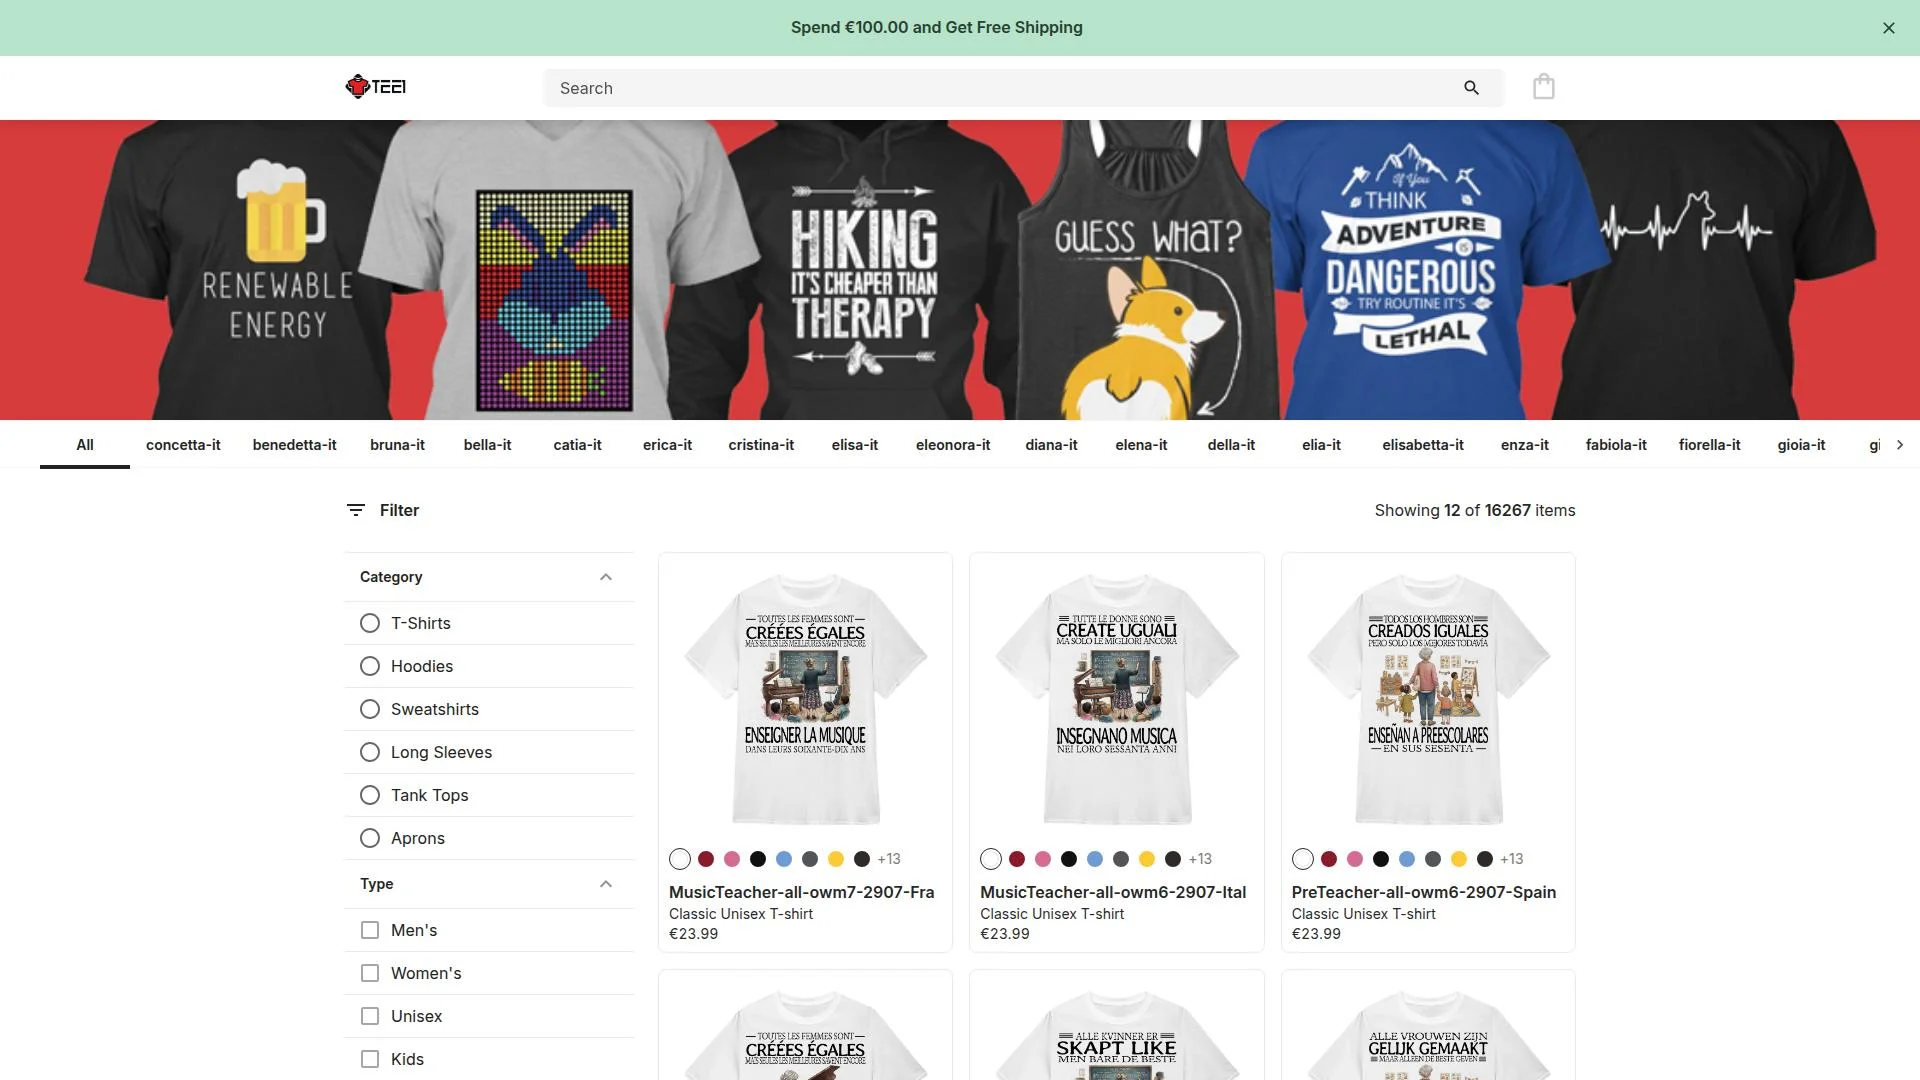Open the enza-it tab
1920x1080 pixels.
click(1525, 445)
